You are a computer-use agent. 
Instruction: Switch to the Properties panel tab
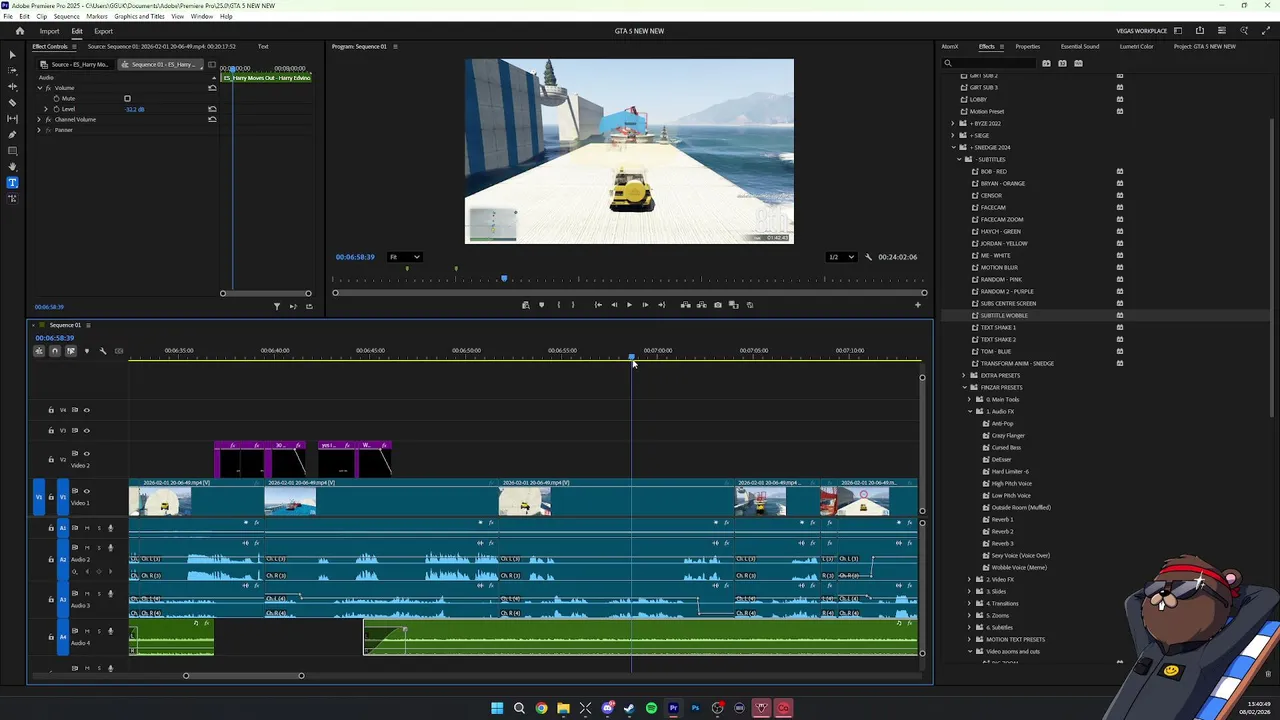[1028, 47]
